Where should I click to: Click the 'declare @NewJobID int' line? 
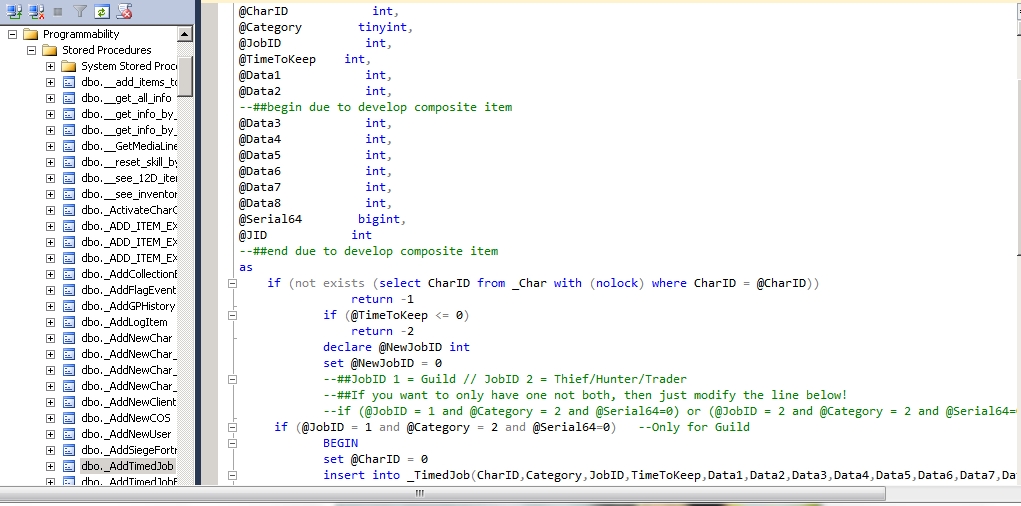tap(397, 347)
